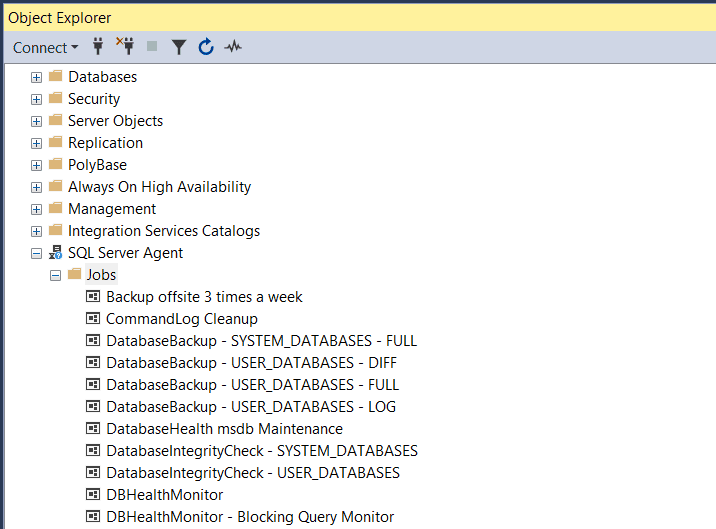Click job icon for DatabaseHealth msdb Maintenance

click(93, 428)
